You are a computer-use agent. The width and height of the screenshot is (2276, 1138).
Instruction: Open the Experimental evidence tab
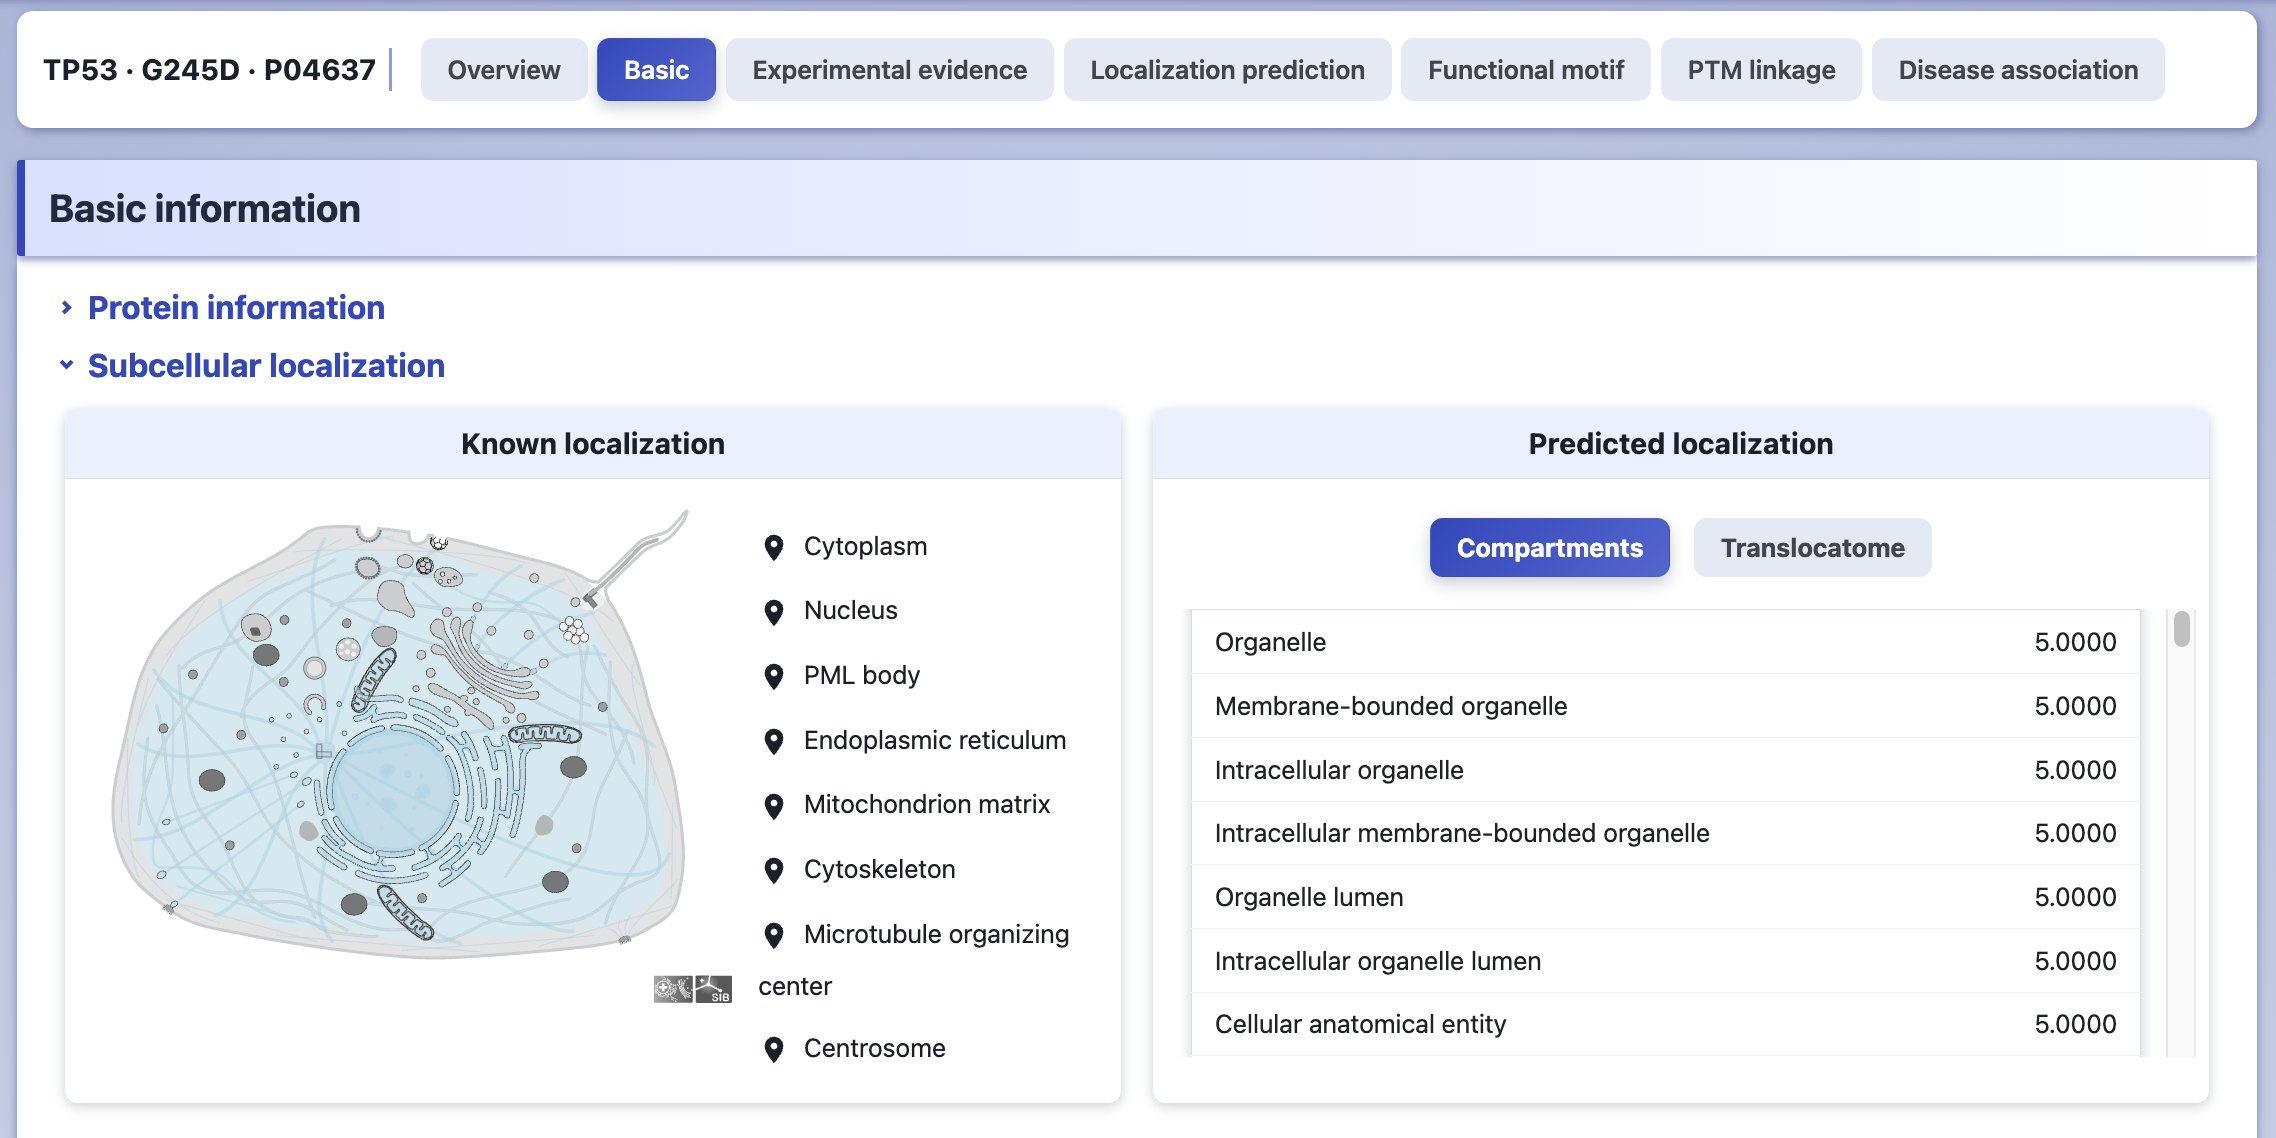tap(889, 70)
